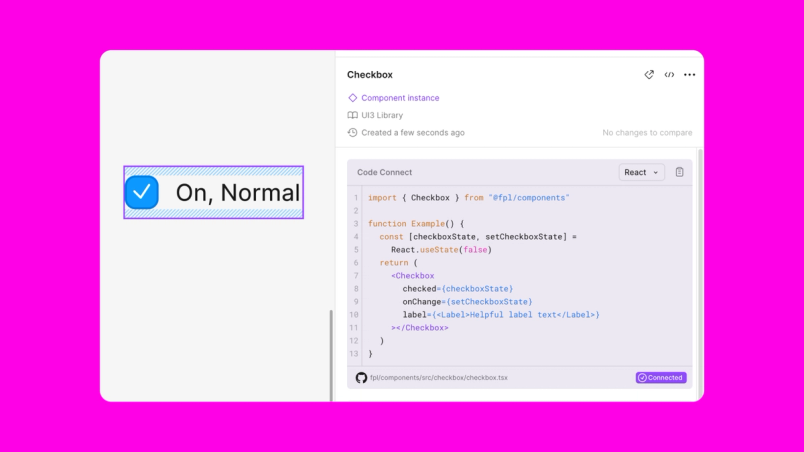Open the code view brackets icon
The image size is (804, 452).
[x=669, y=75]
